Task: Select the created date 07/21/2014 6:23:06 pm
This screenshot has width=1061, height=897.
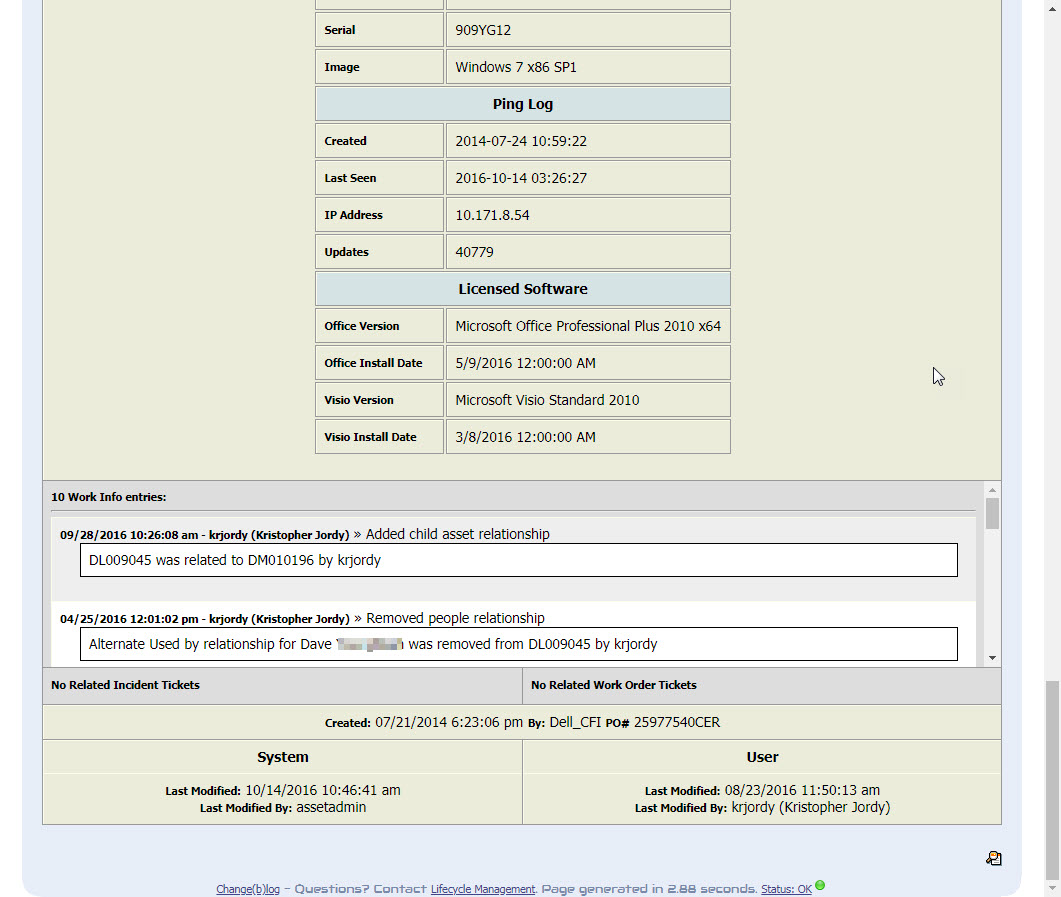Action: [449, 722]
